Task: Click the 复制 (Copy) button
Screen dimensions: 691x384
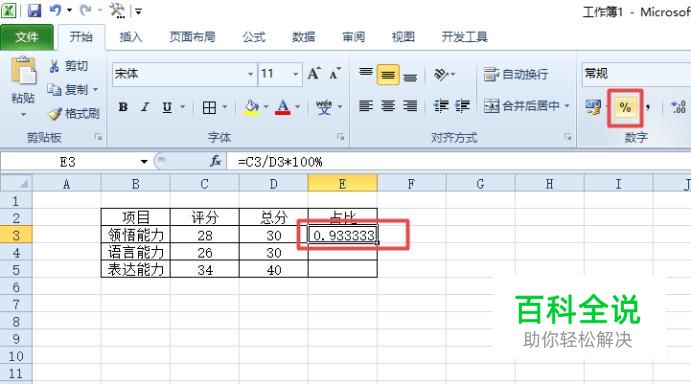Action: (x=67, y=89)
